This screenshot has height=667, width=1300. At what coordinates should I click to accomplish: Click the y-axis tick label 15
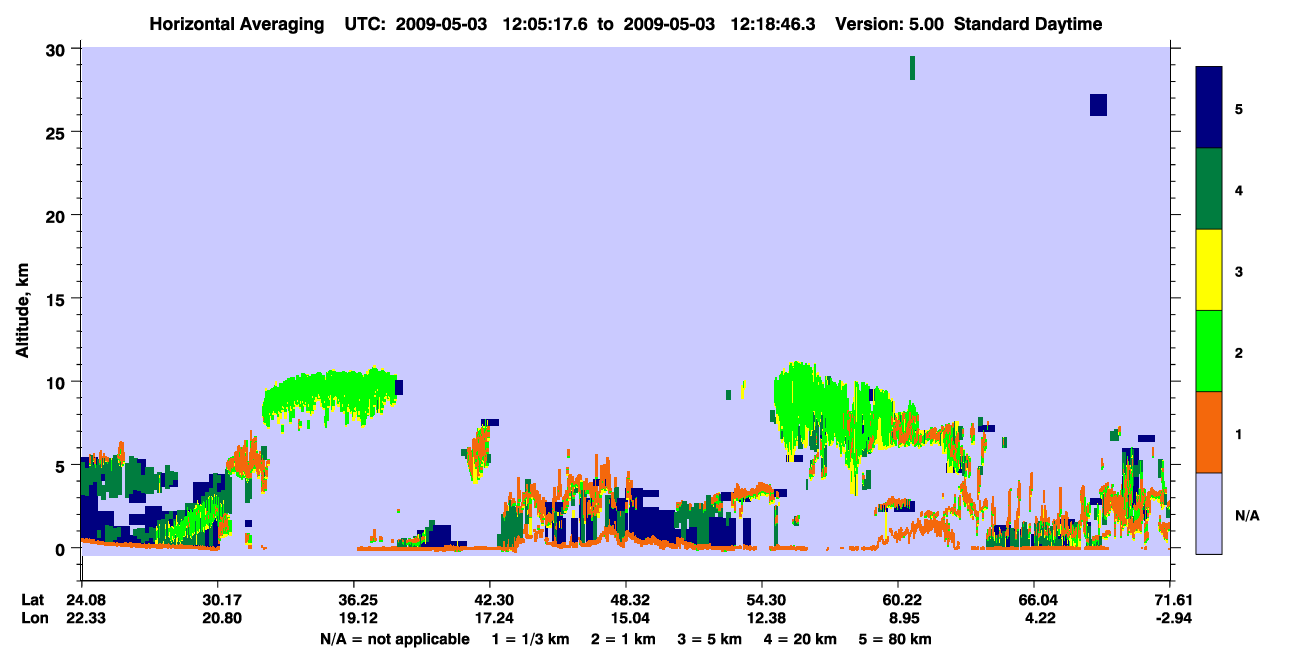(x=57, y=298)
